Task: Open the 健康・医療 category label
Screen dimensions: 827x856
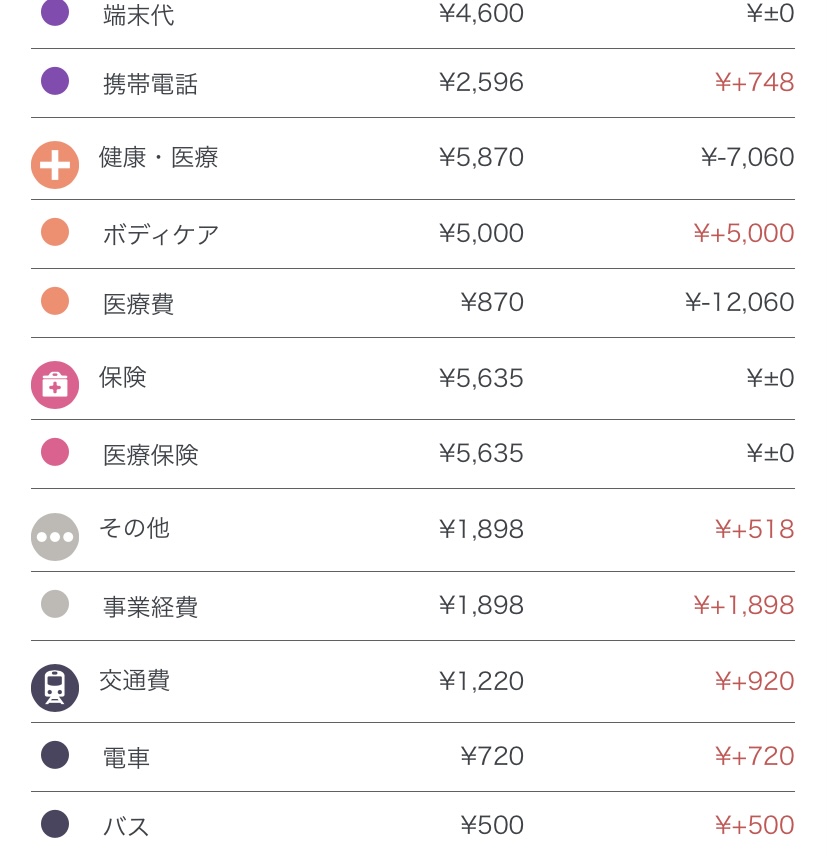Action: [x=158, y=158]
